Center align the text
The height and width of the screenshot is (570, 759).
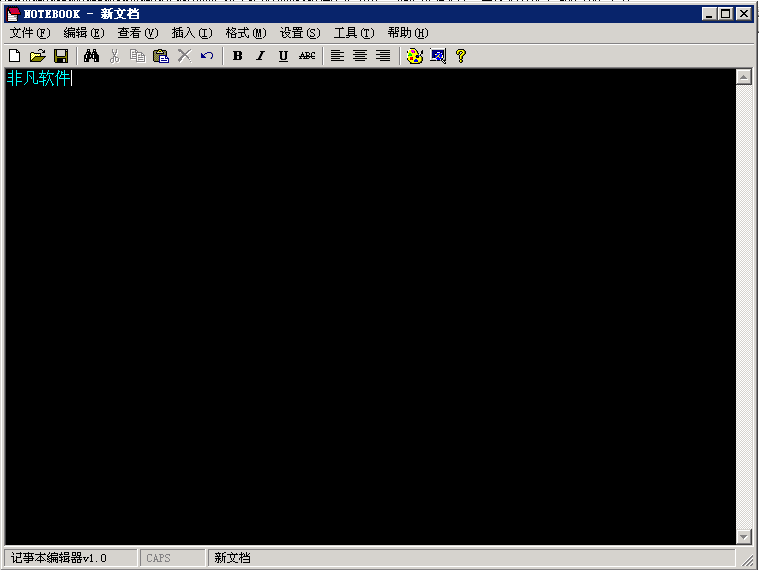(x=360, y=56)
